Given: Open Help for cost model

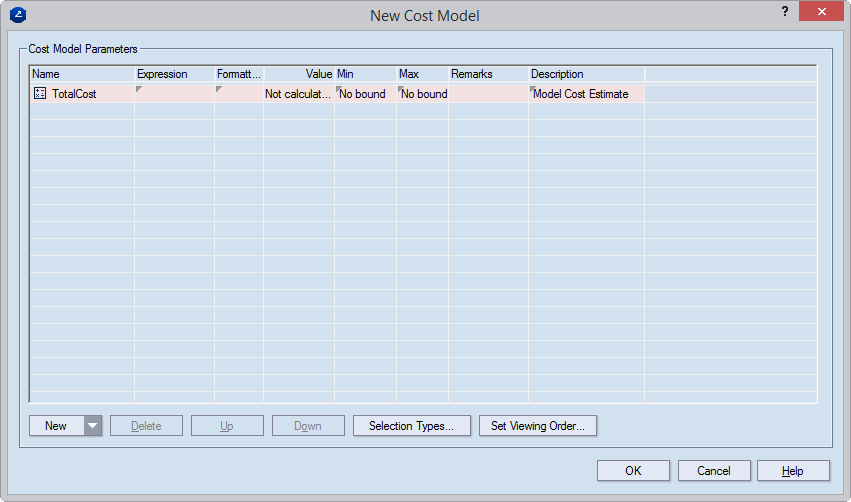Looking at the screenshot, I should tap(793, 471).
